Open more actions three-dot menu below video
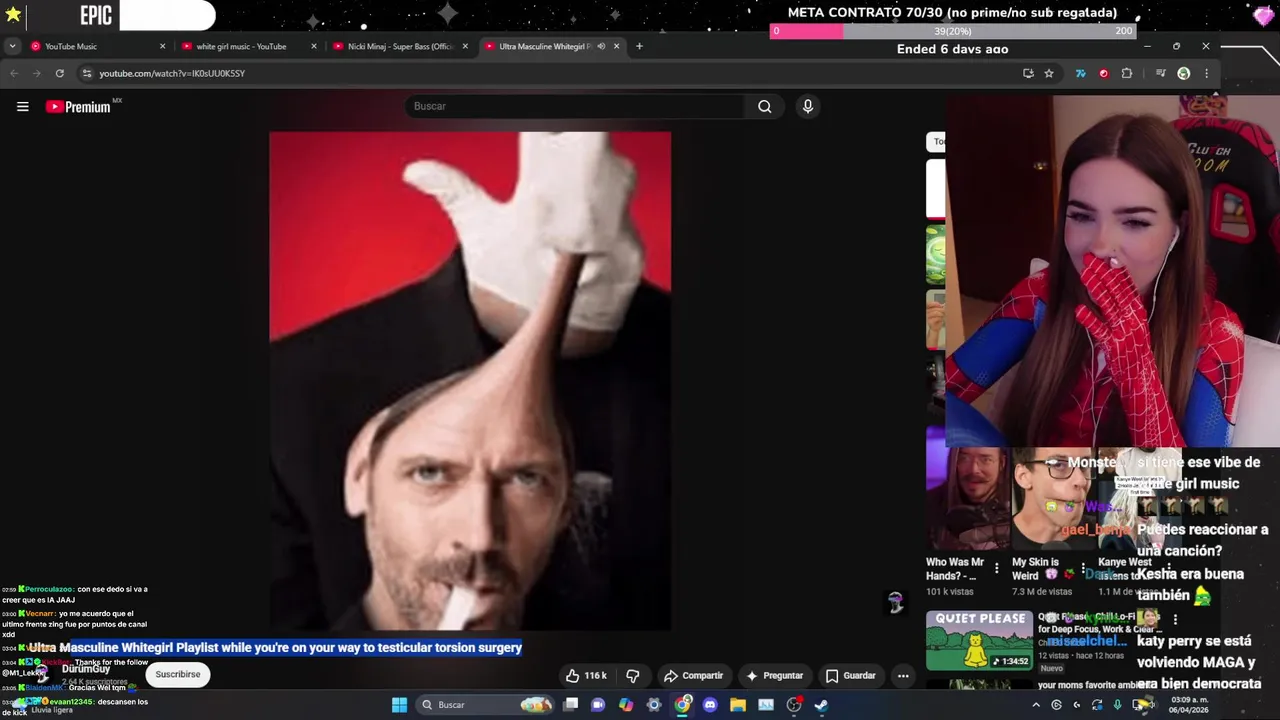The height and width of the screenshot is (720, 1280). (903, 676)
